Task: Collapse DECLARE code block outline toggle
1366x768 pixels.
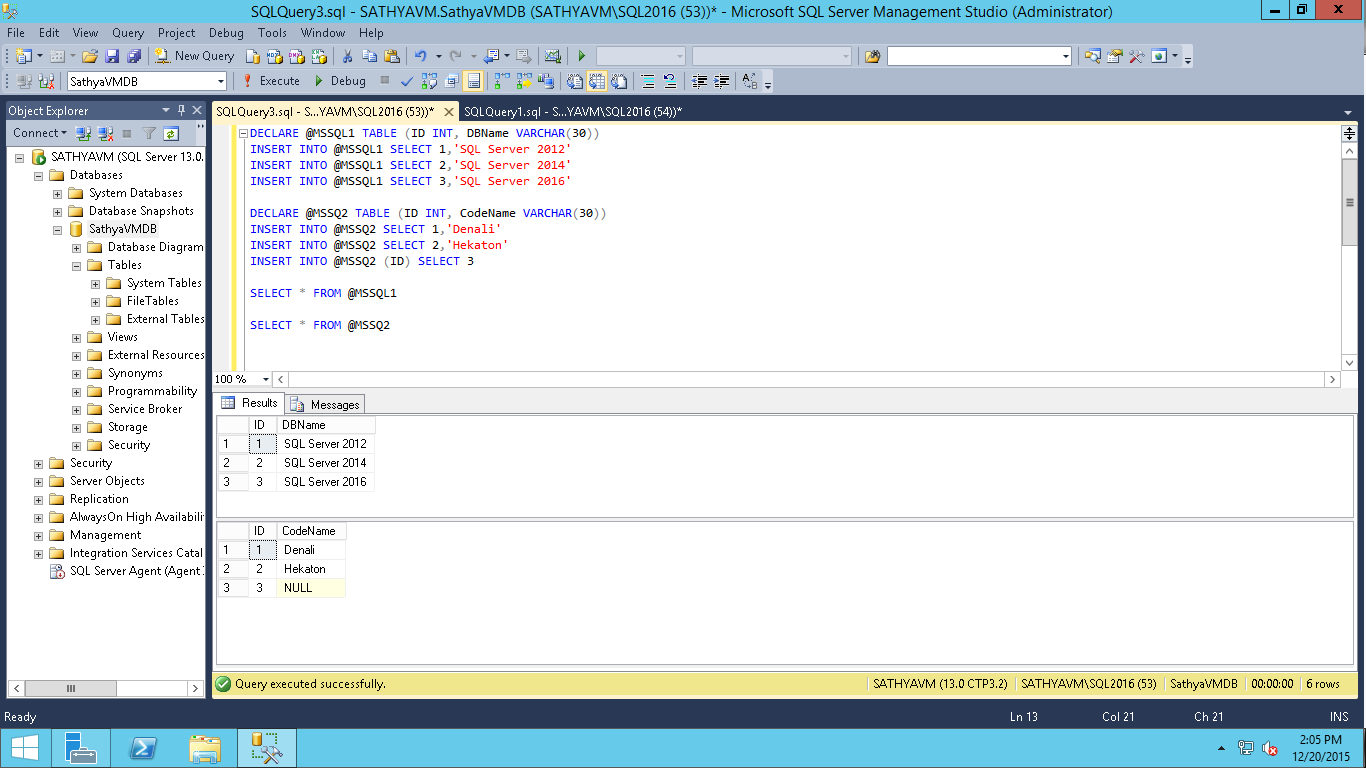Action: [243, 133]
